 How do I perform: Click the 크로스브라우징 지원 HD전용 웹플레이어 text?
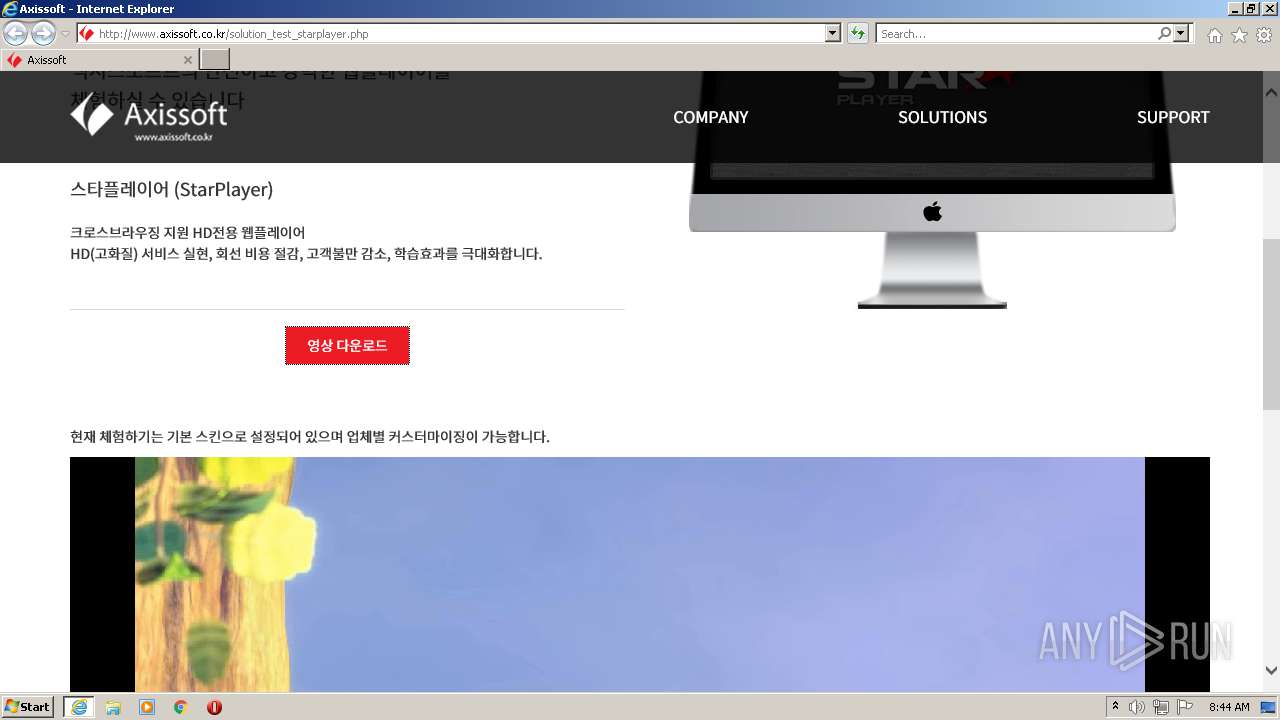point(187,232)
